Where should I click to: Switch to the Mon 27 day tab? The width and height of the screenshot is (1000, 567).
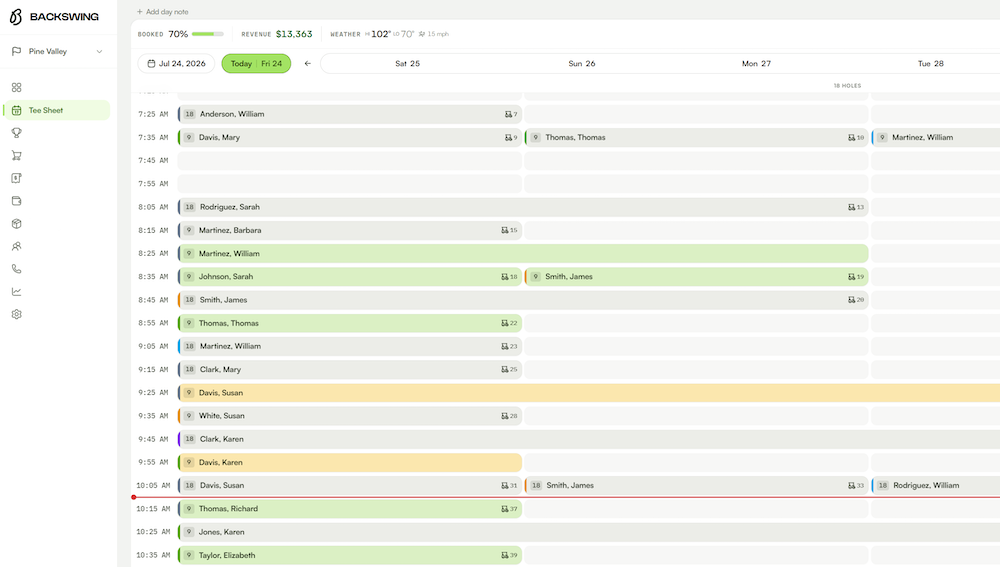[x=756, y=63]
